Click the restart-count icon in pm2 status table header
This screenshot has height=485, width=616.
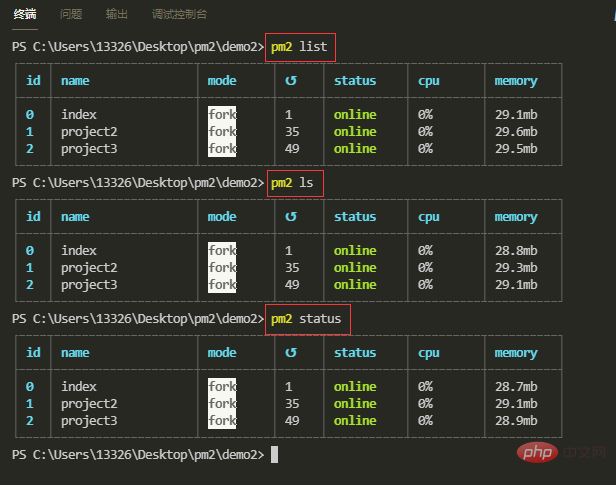(291, 352)
